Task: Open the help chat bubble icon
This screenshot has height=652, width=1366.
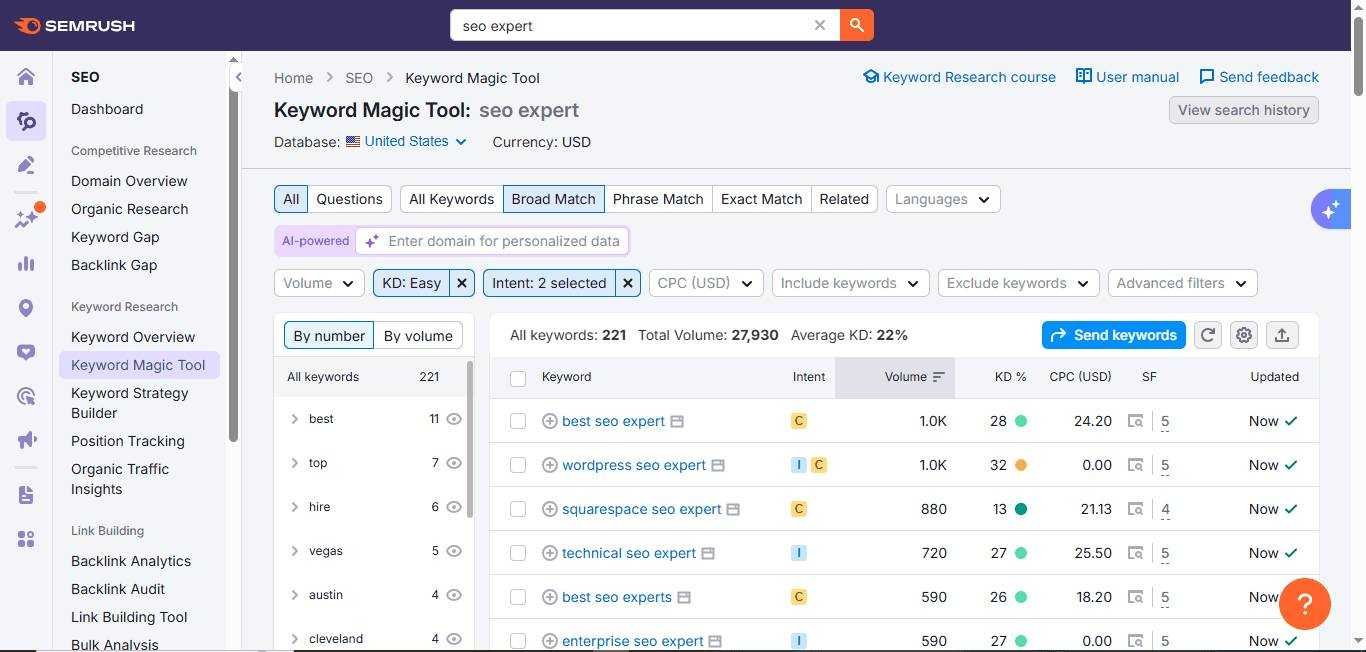Action: coord(1304,603)
